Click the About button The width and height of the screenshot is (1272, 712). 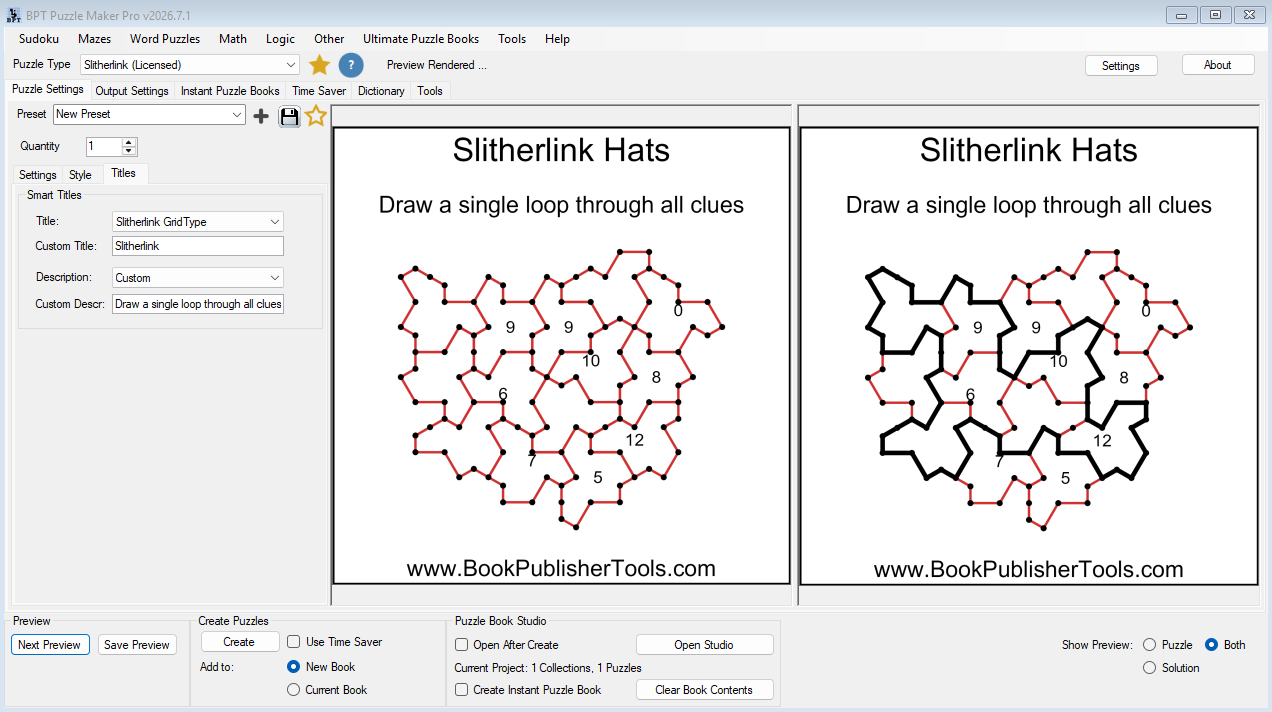[1218, 65]
